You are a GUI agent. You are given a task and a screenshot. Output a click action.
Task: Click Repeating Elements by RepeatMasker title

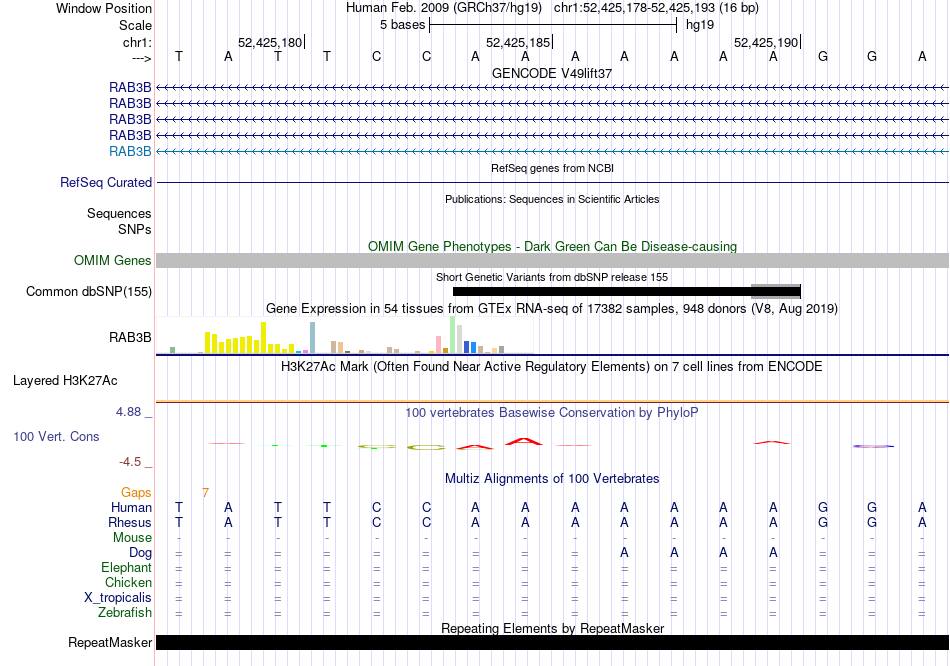[x=552, y=628]
